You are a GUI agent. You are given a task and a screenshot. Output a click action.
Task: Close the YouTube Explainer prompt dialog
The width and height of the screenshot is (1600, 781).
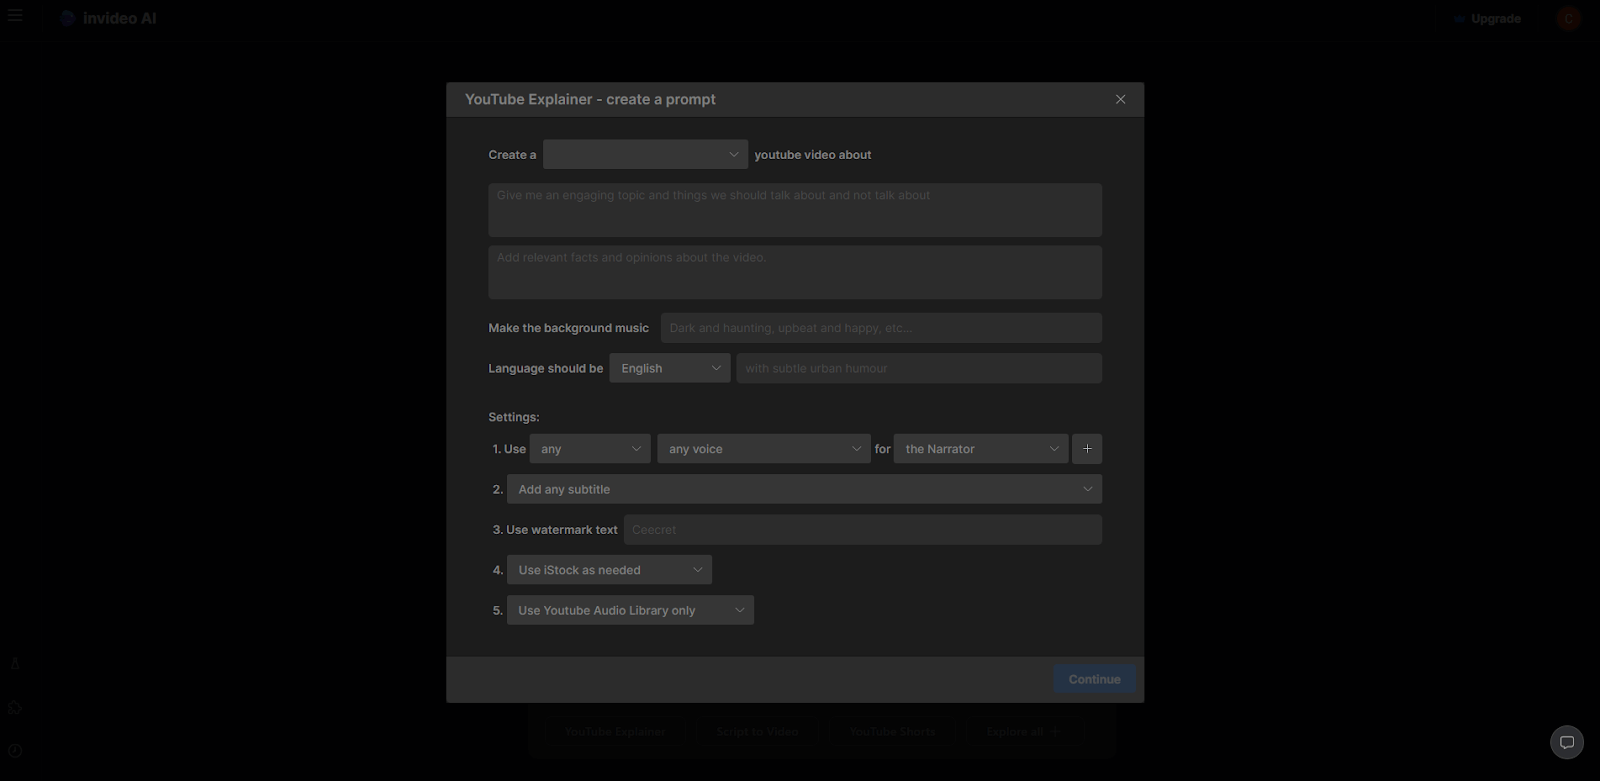1120,99
